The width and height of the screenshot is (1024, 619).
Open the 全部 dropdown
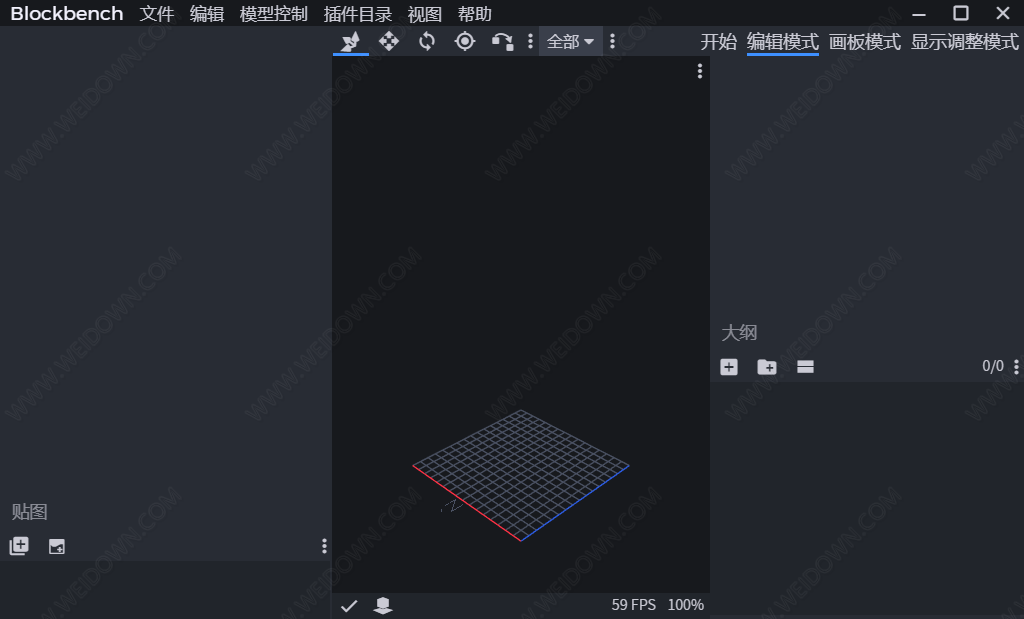[x=570, y=42]
